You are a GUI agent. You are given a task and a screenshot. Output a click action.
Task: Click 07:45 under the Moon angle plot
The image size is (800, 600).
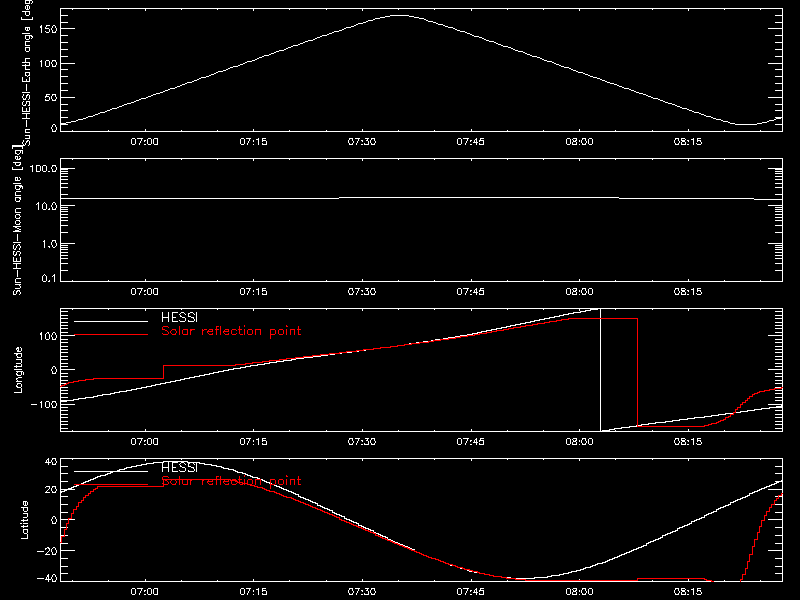point(470,292)
